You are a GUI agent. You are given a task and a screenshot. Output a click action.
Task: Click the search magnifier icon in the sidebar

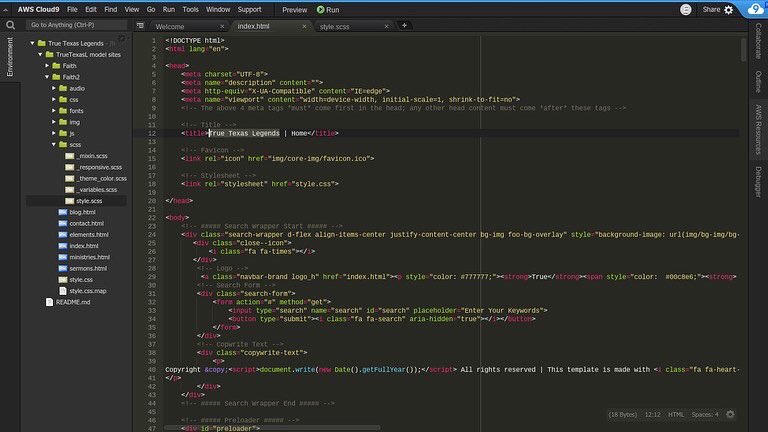[10, 25]
